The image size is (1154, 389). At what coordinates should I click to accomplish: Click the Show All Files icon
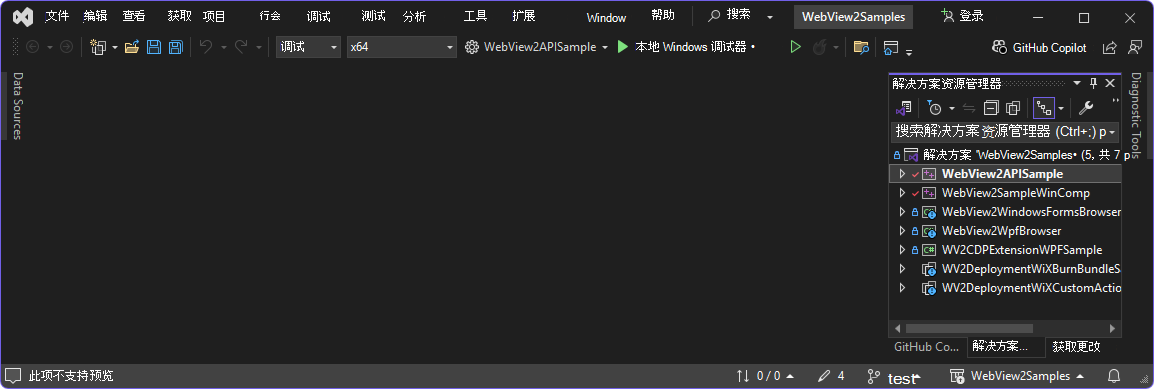pos(1013,108)
